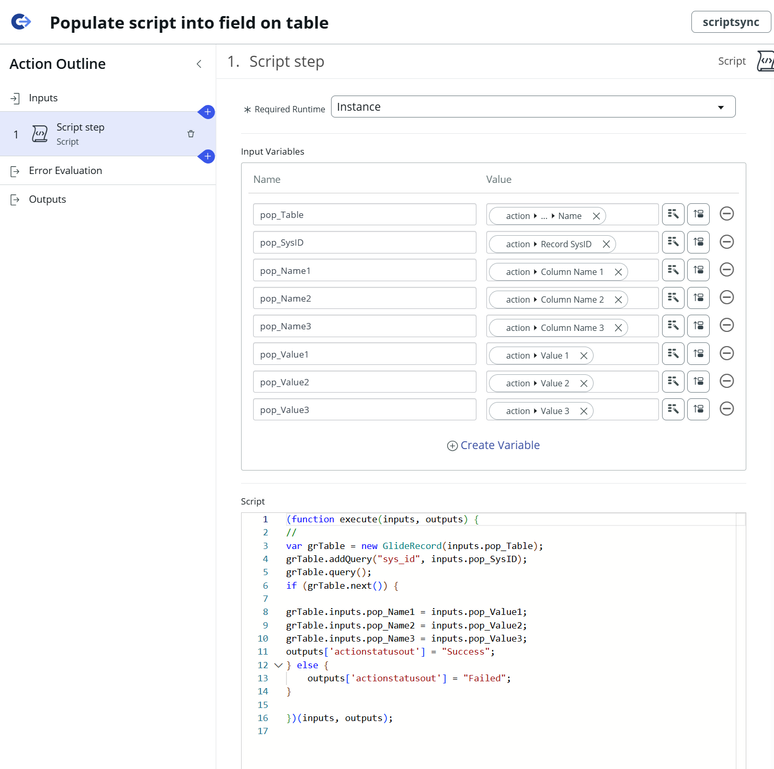The width and height of the screenshot is (774, 769).
Task: Open the Required Runtime dropdown
Action: click(533, 107)
